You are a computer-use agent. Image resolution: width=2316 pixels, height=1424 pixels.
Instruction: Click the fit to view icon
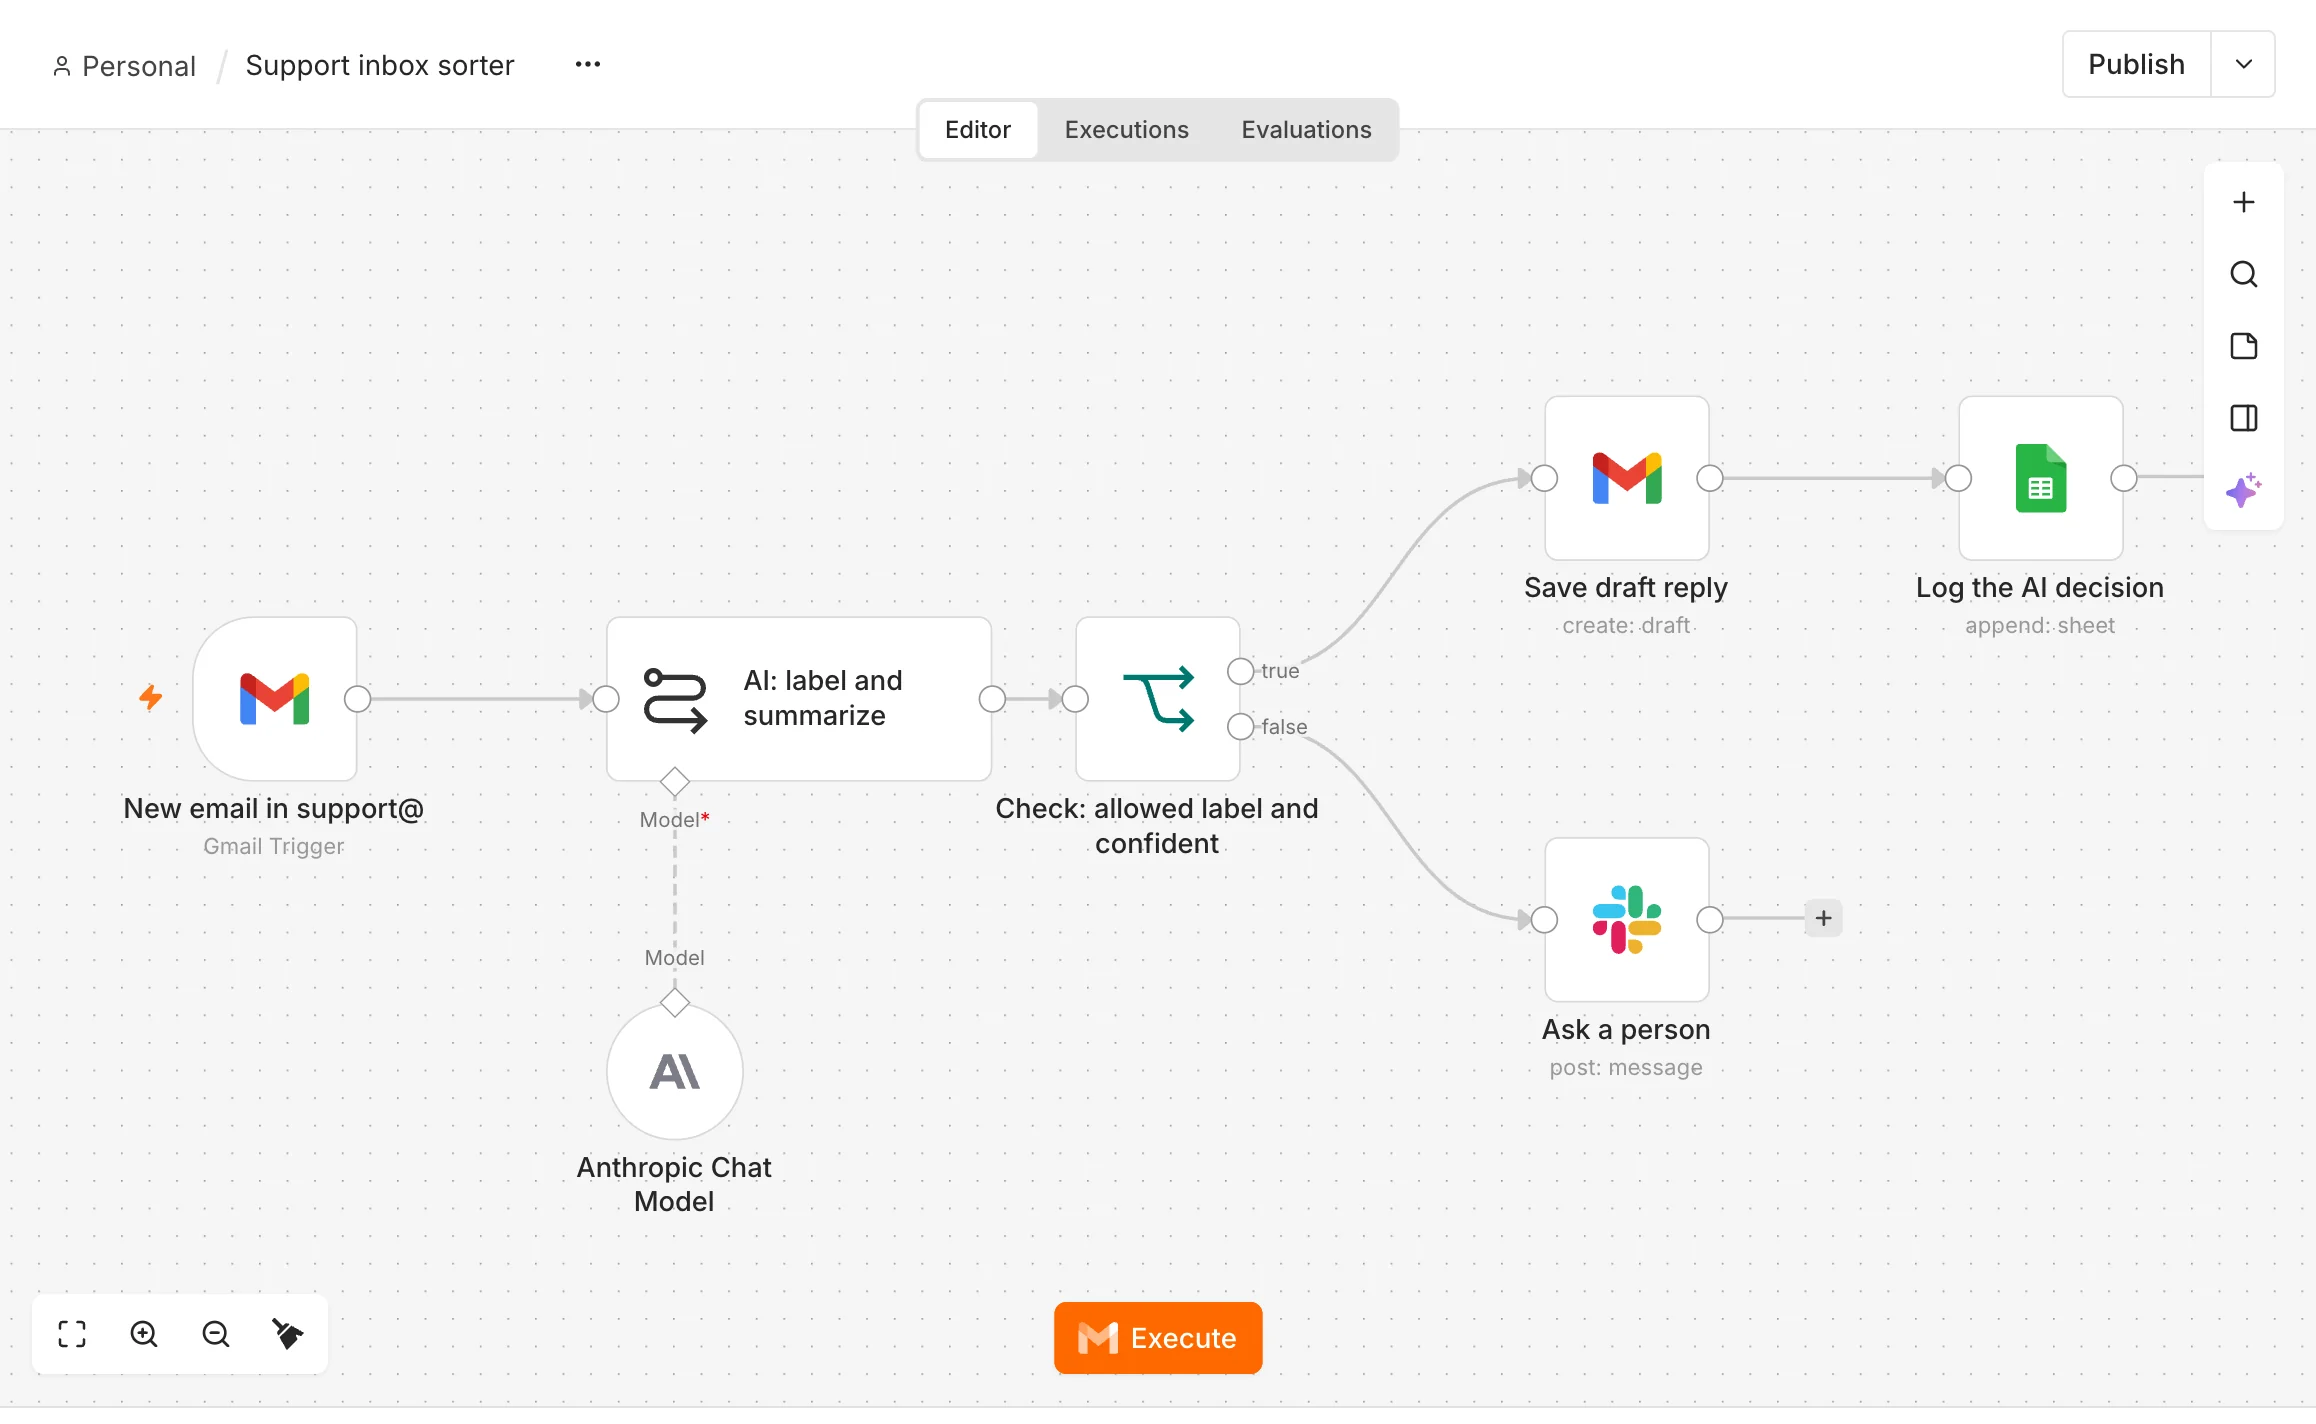(72, 1334)
